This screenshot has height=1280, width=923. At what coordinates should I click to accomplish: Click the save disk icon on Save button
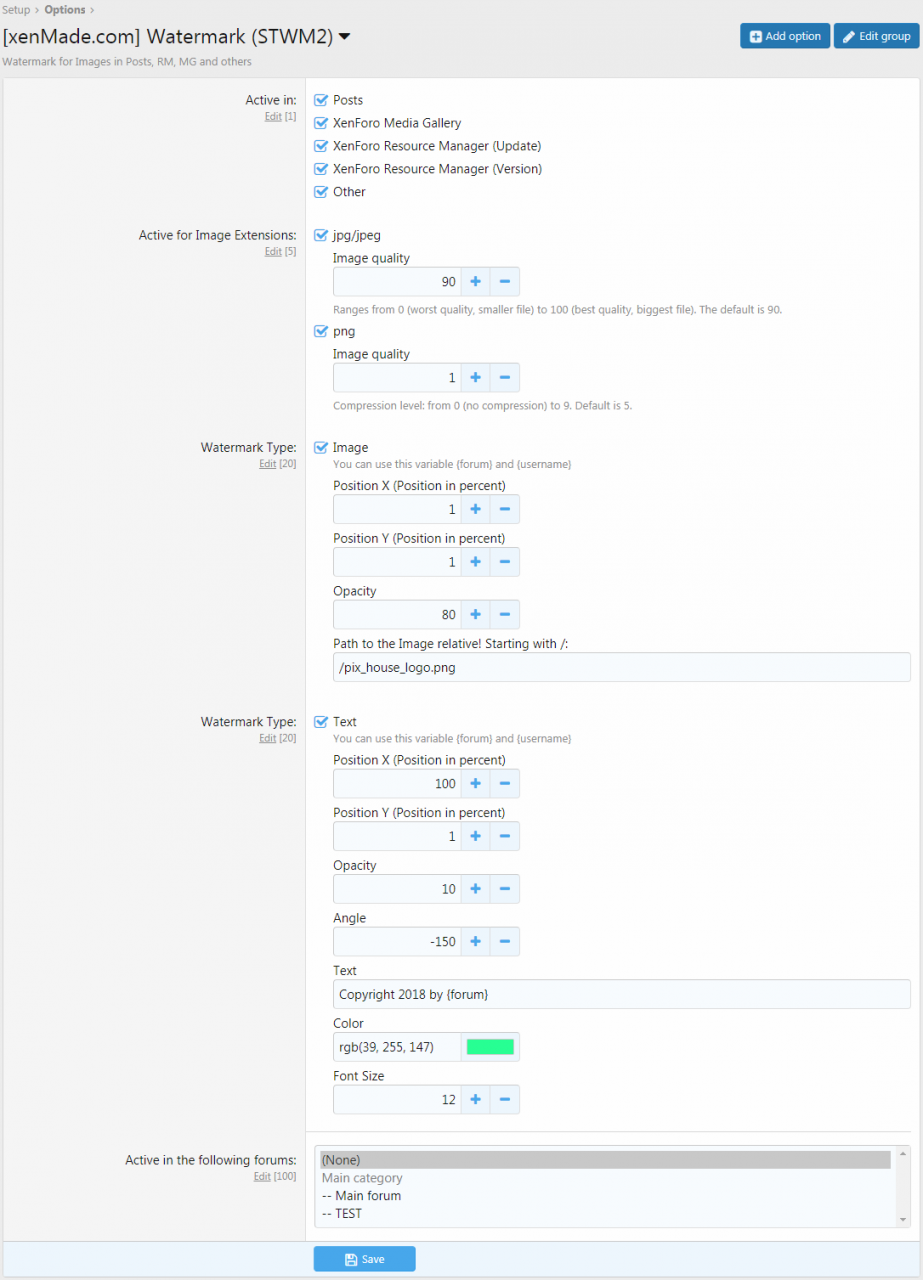[x=350, y=1258]
